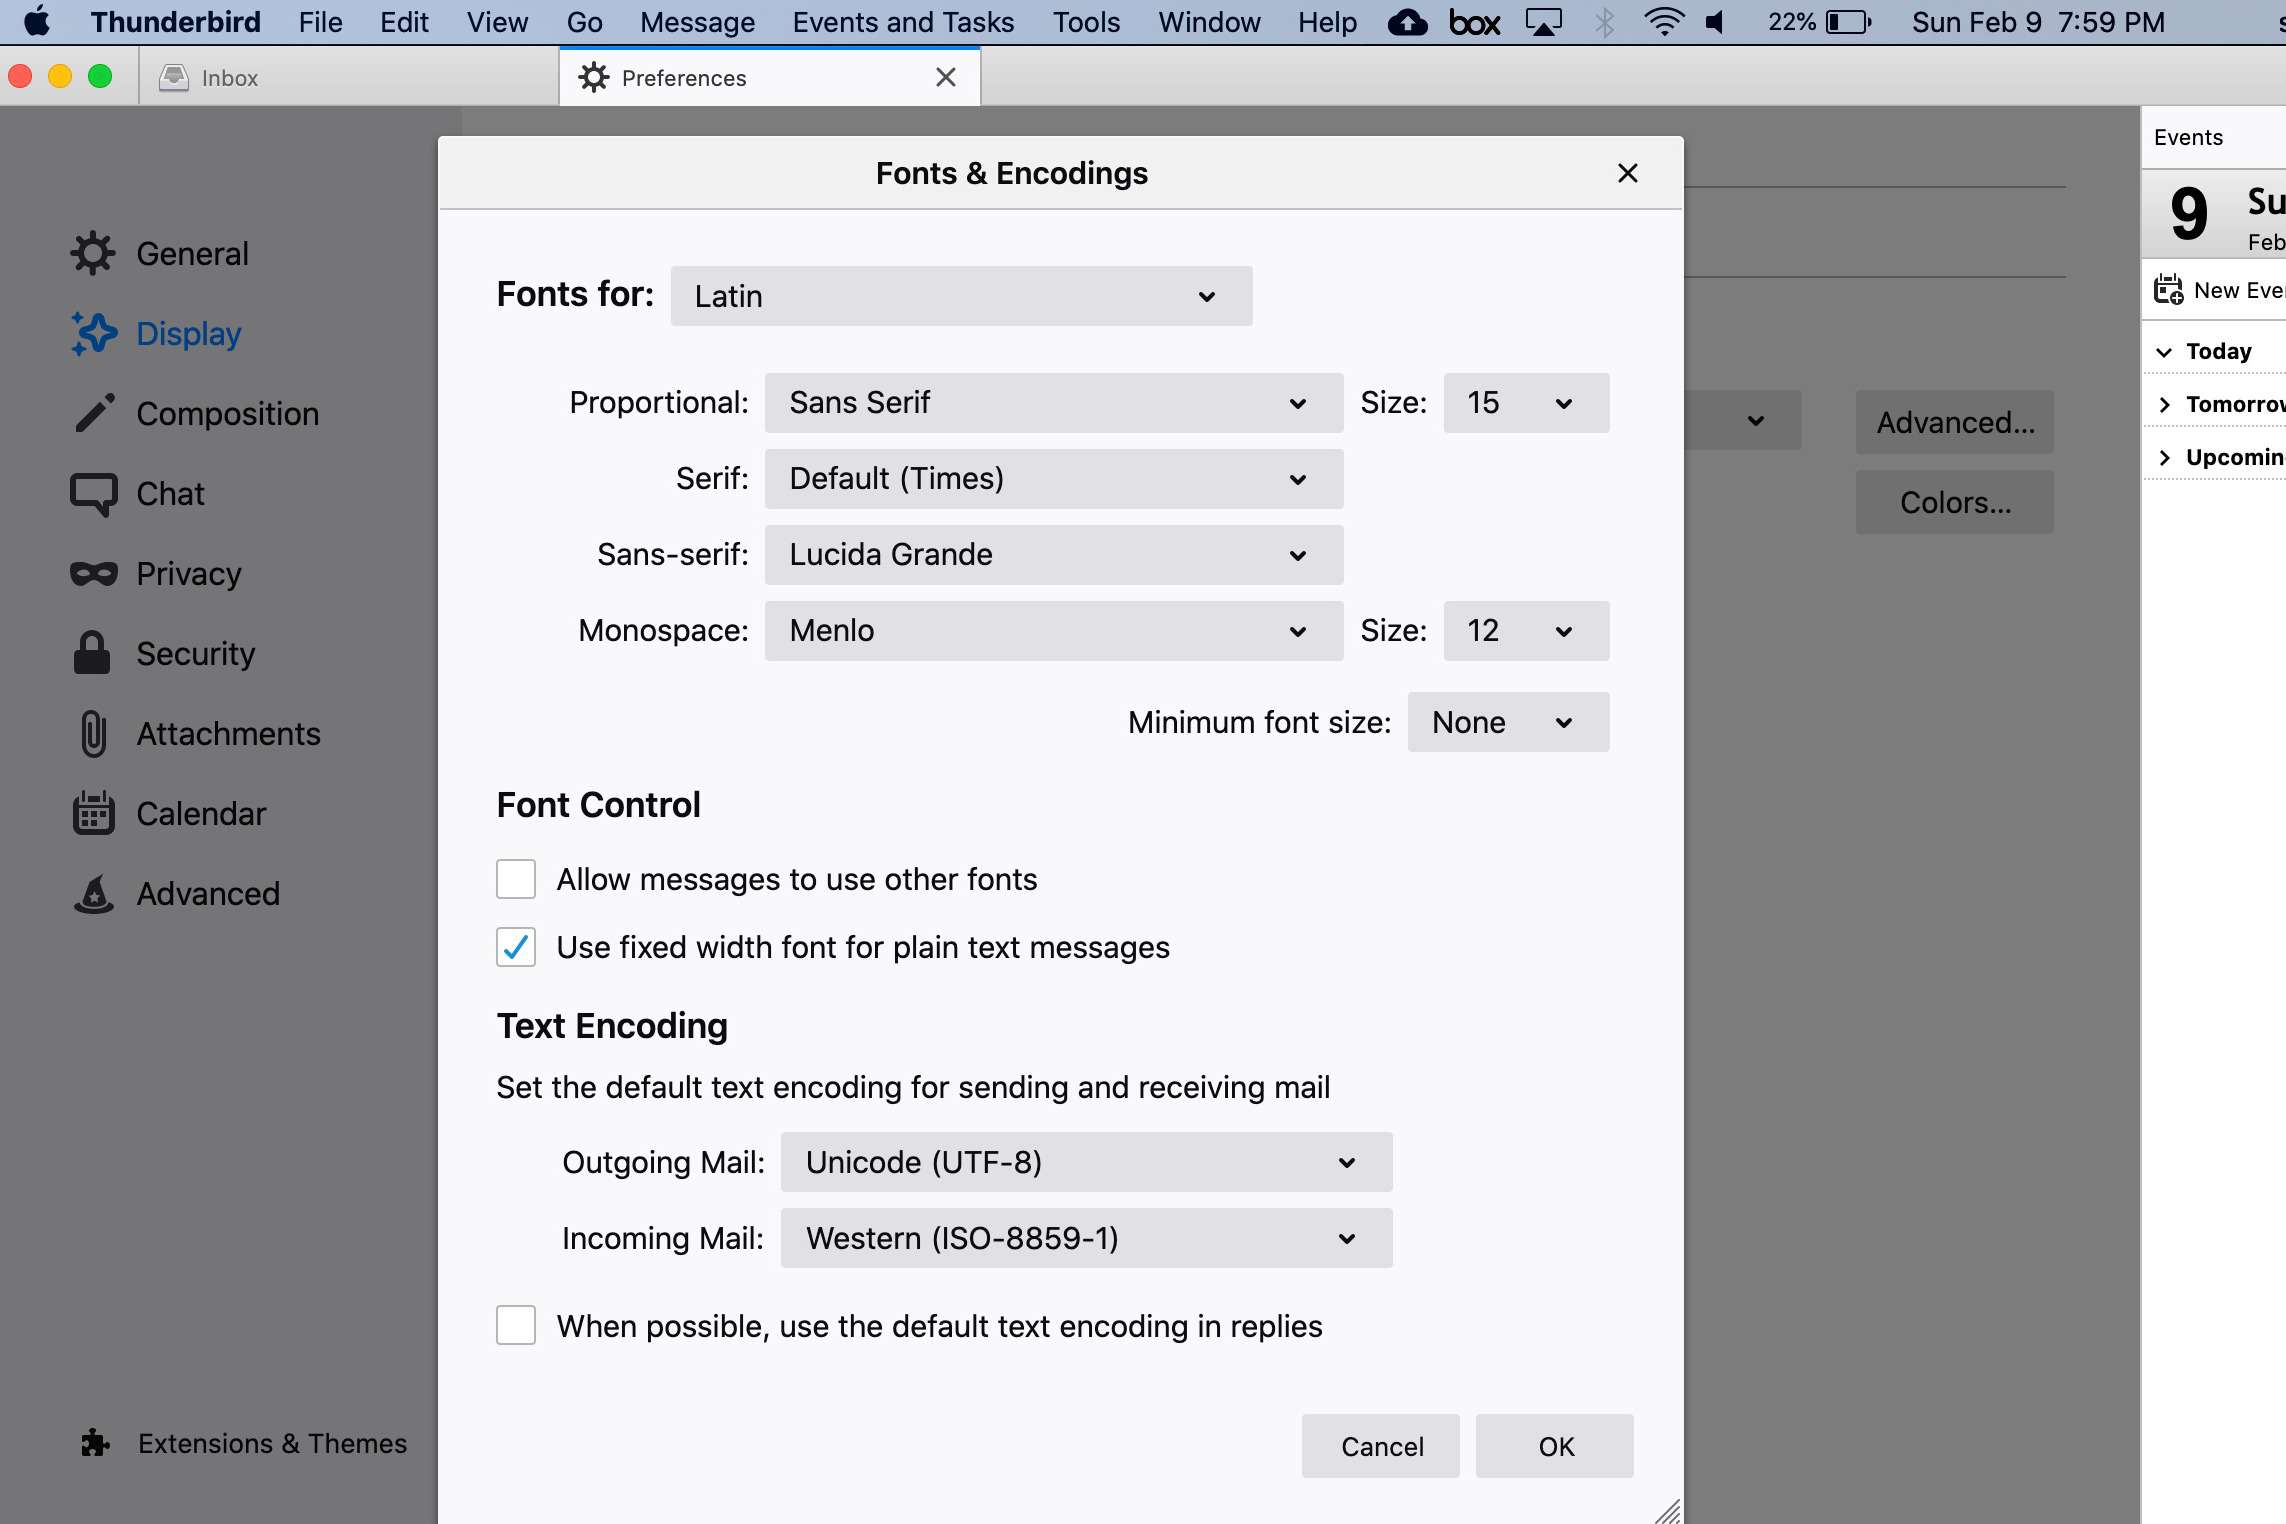Toggle When possible use default encoding in replies

pyautogui.click(x=515, y=1327)
